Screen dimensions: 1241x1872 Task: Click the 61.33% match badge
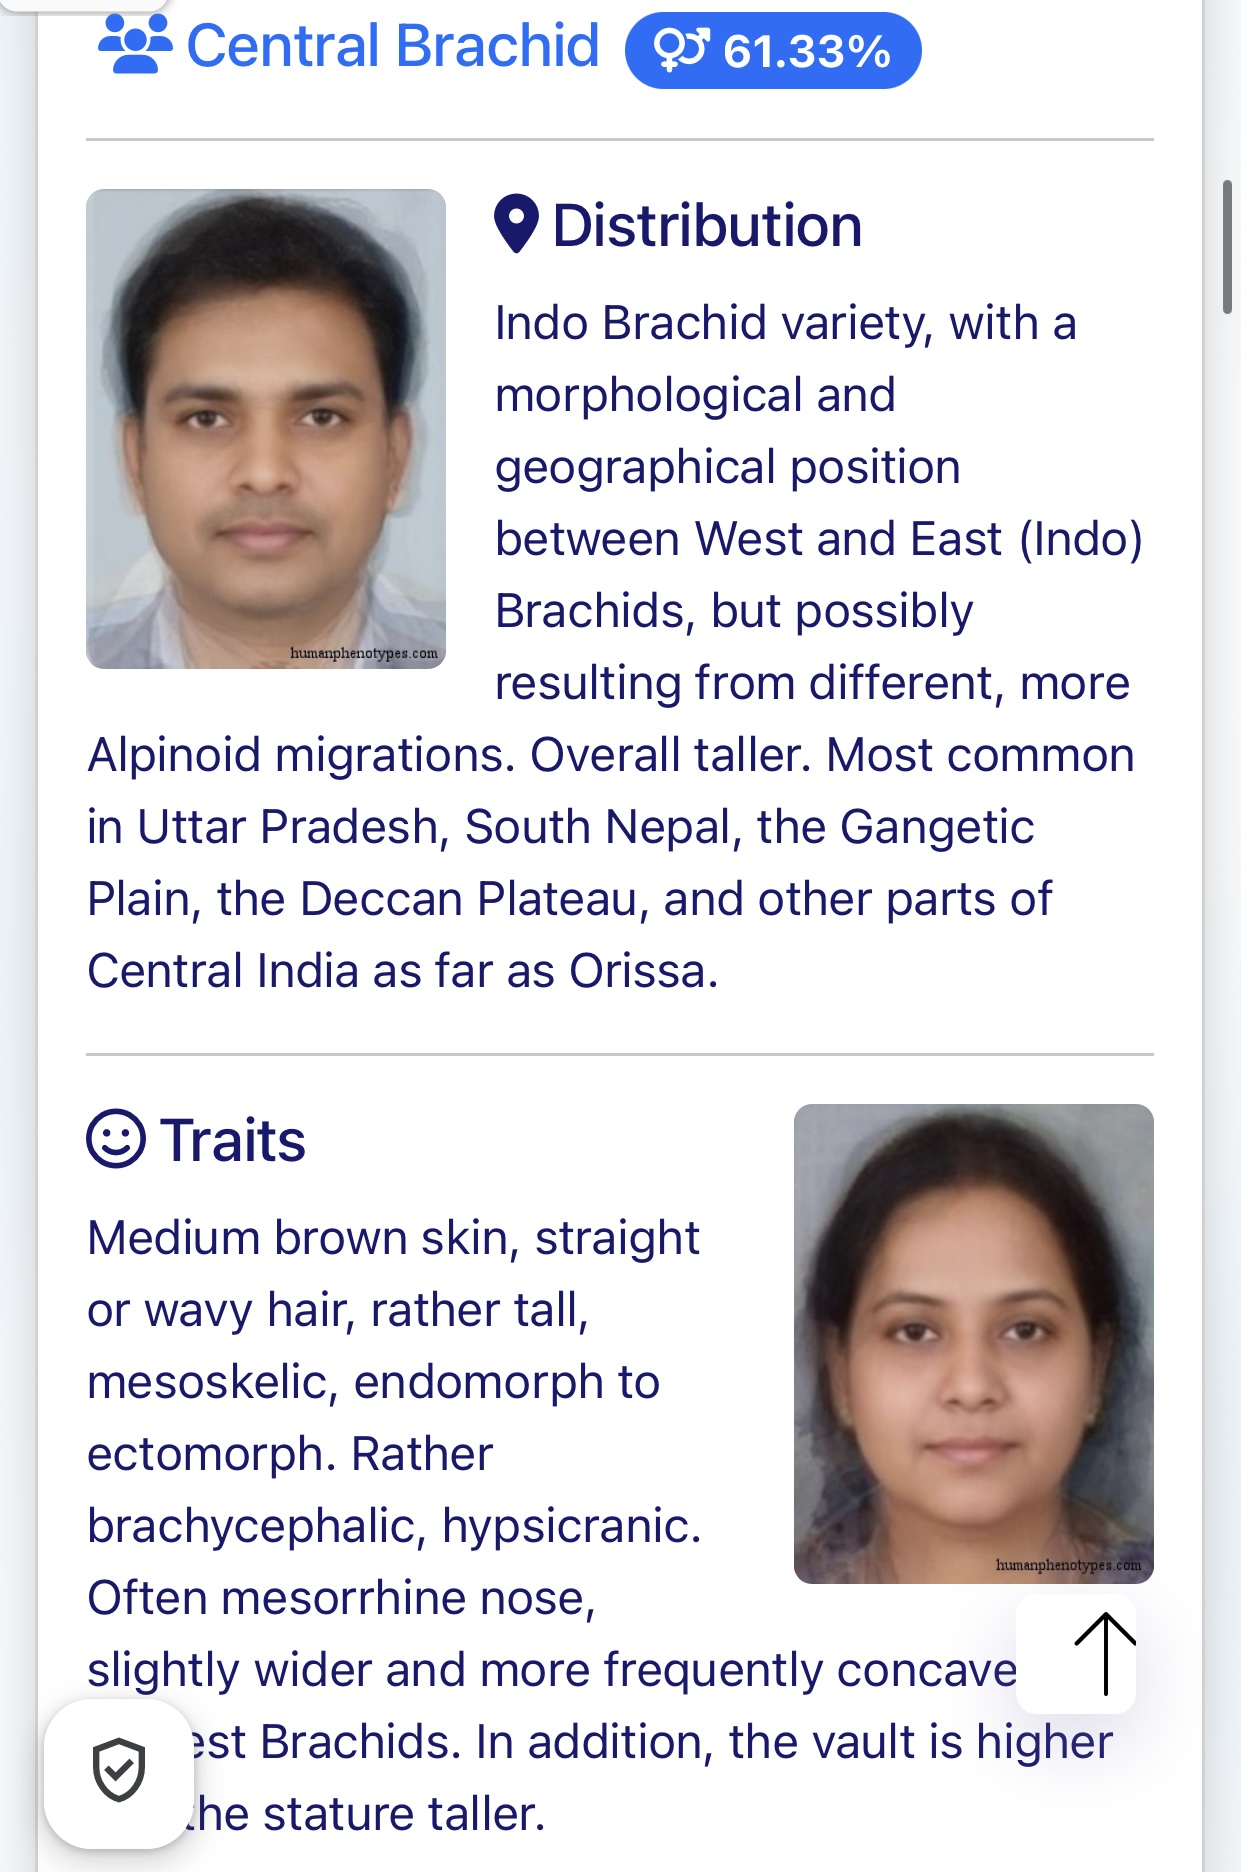pyautogui.click(x=773, y=50)
